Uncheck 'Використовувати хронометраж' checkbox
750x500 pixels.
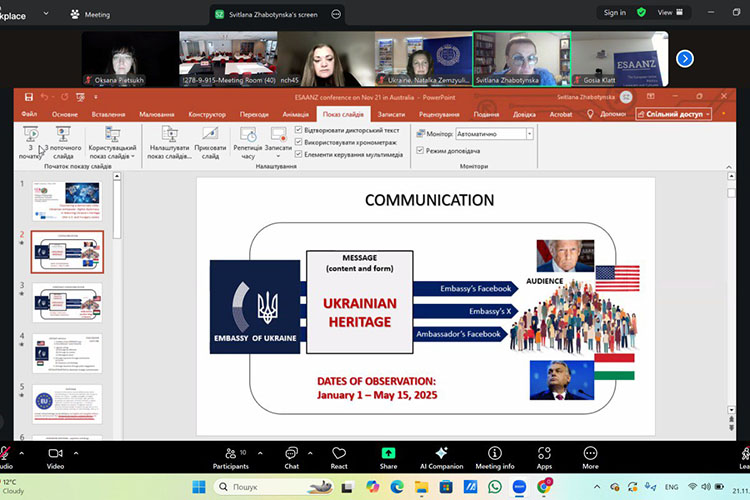click(x=299, y=142)
